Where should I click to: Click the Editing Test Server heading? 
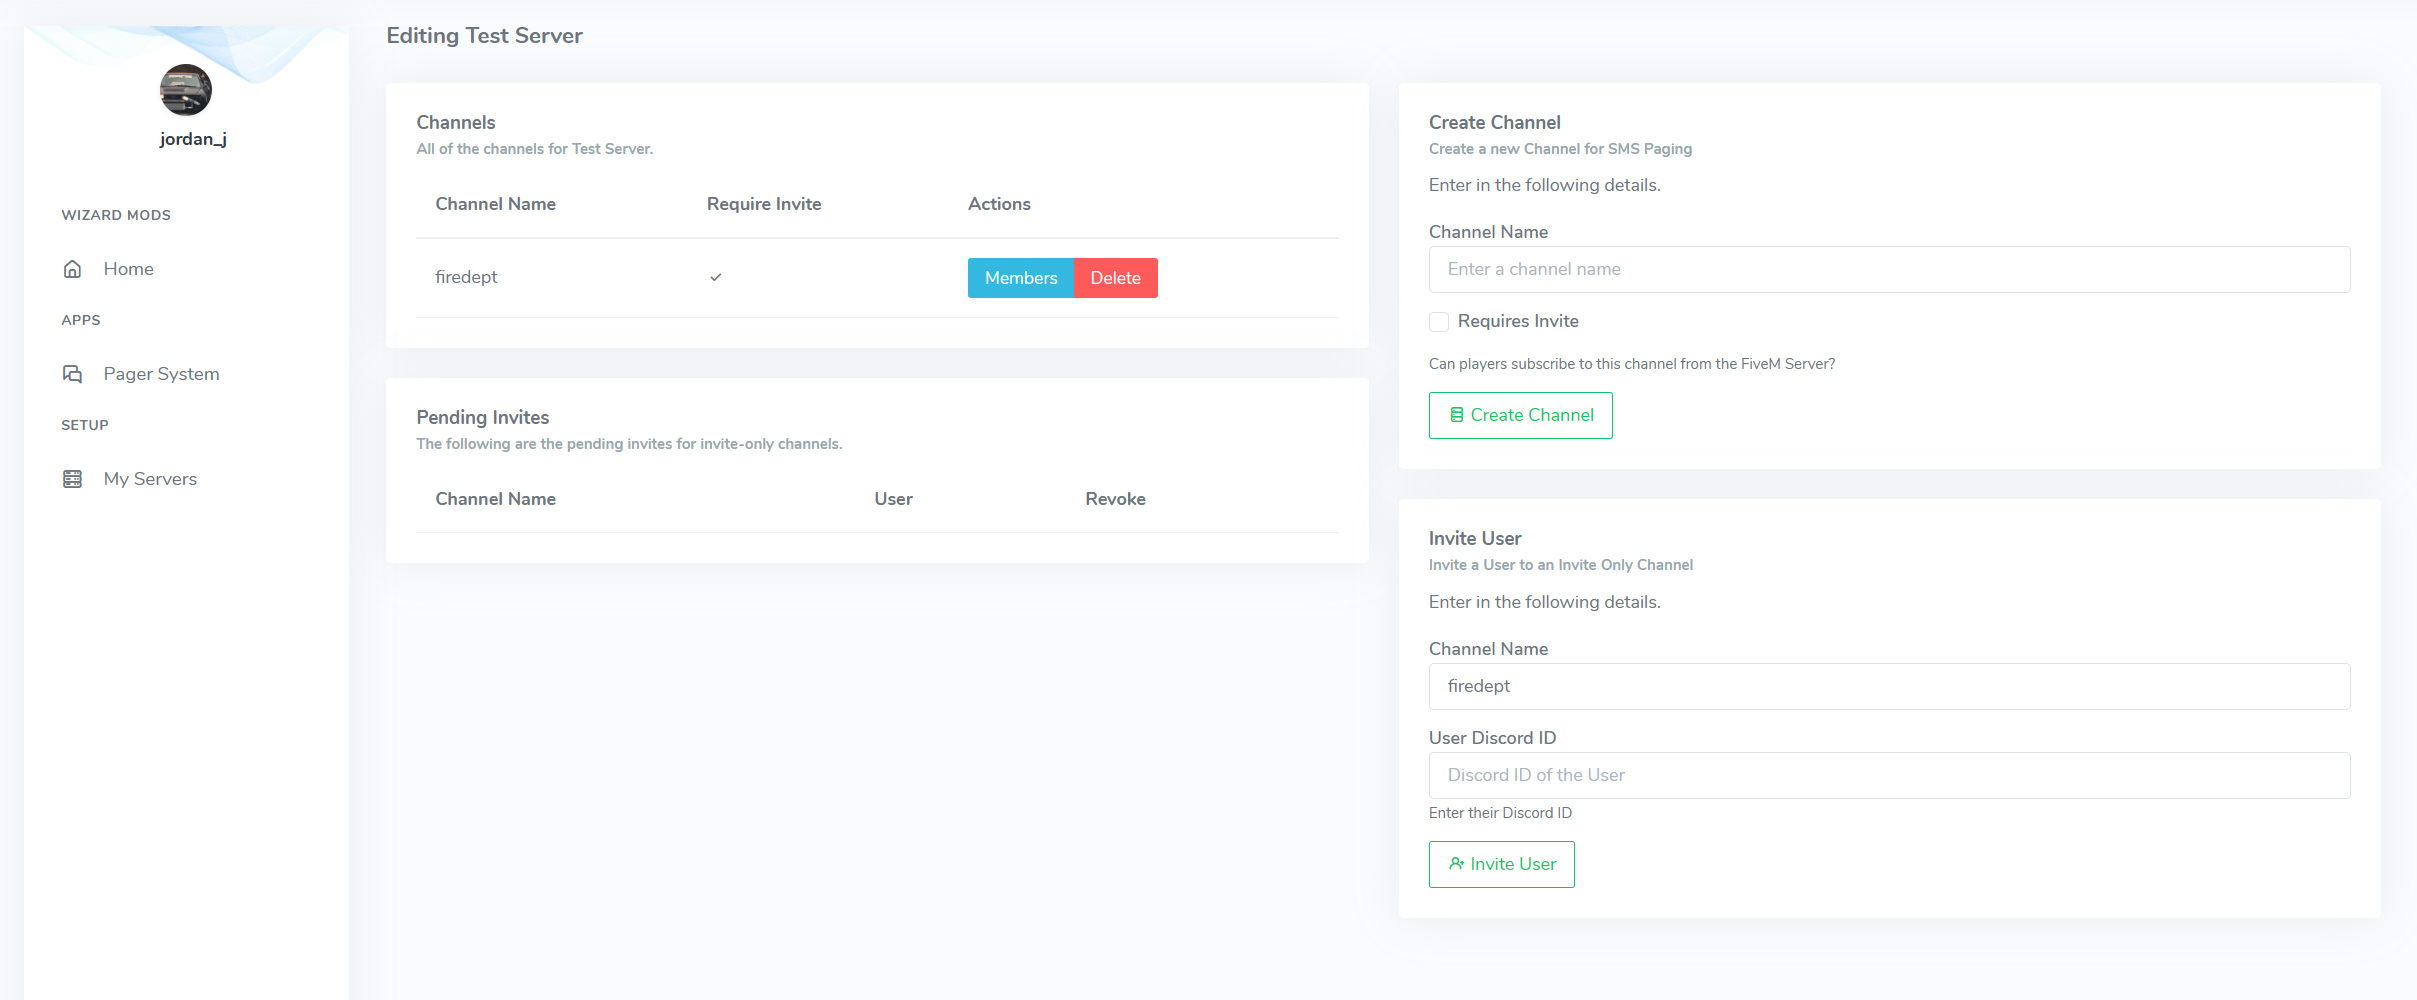[484, 35]
